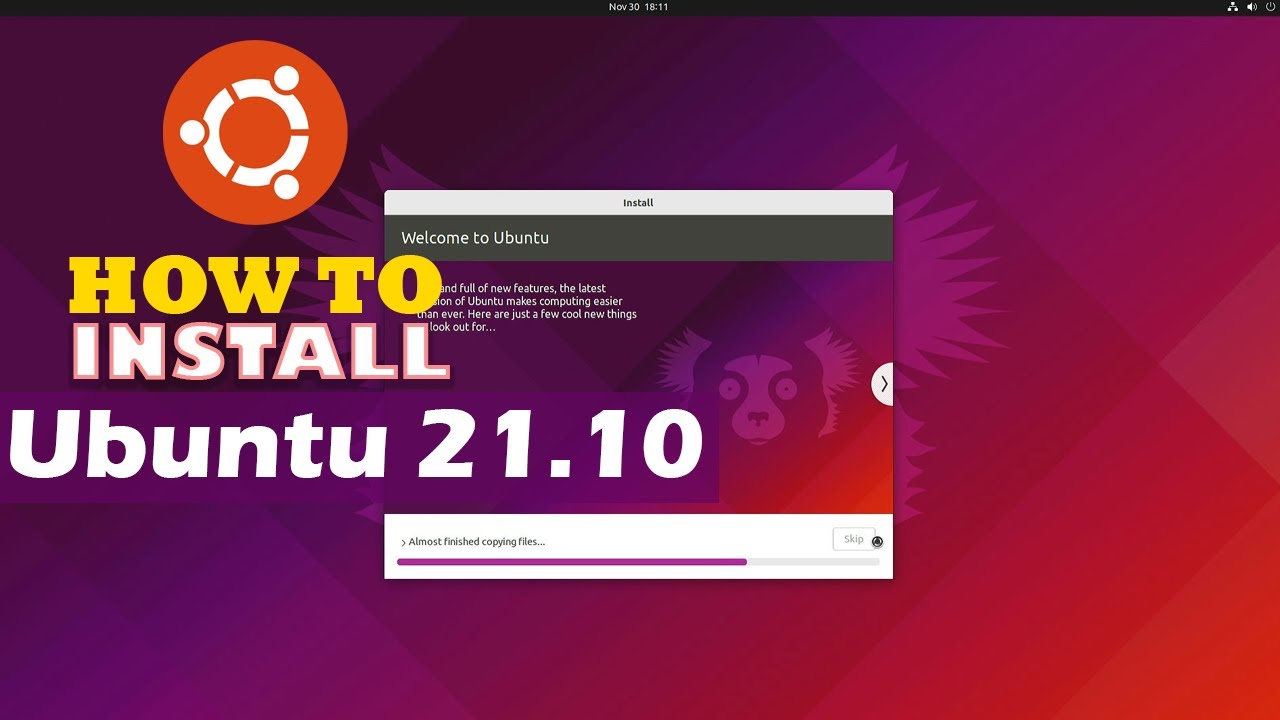Advance to the next installer slide arrow
The image size is (1280, 720).
[x=883, y=384]
